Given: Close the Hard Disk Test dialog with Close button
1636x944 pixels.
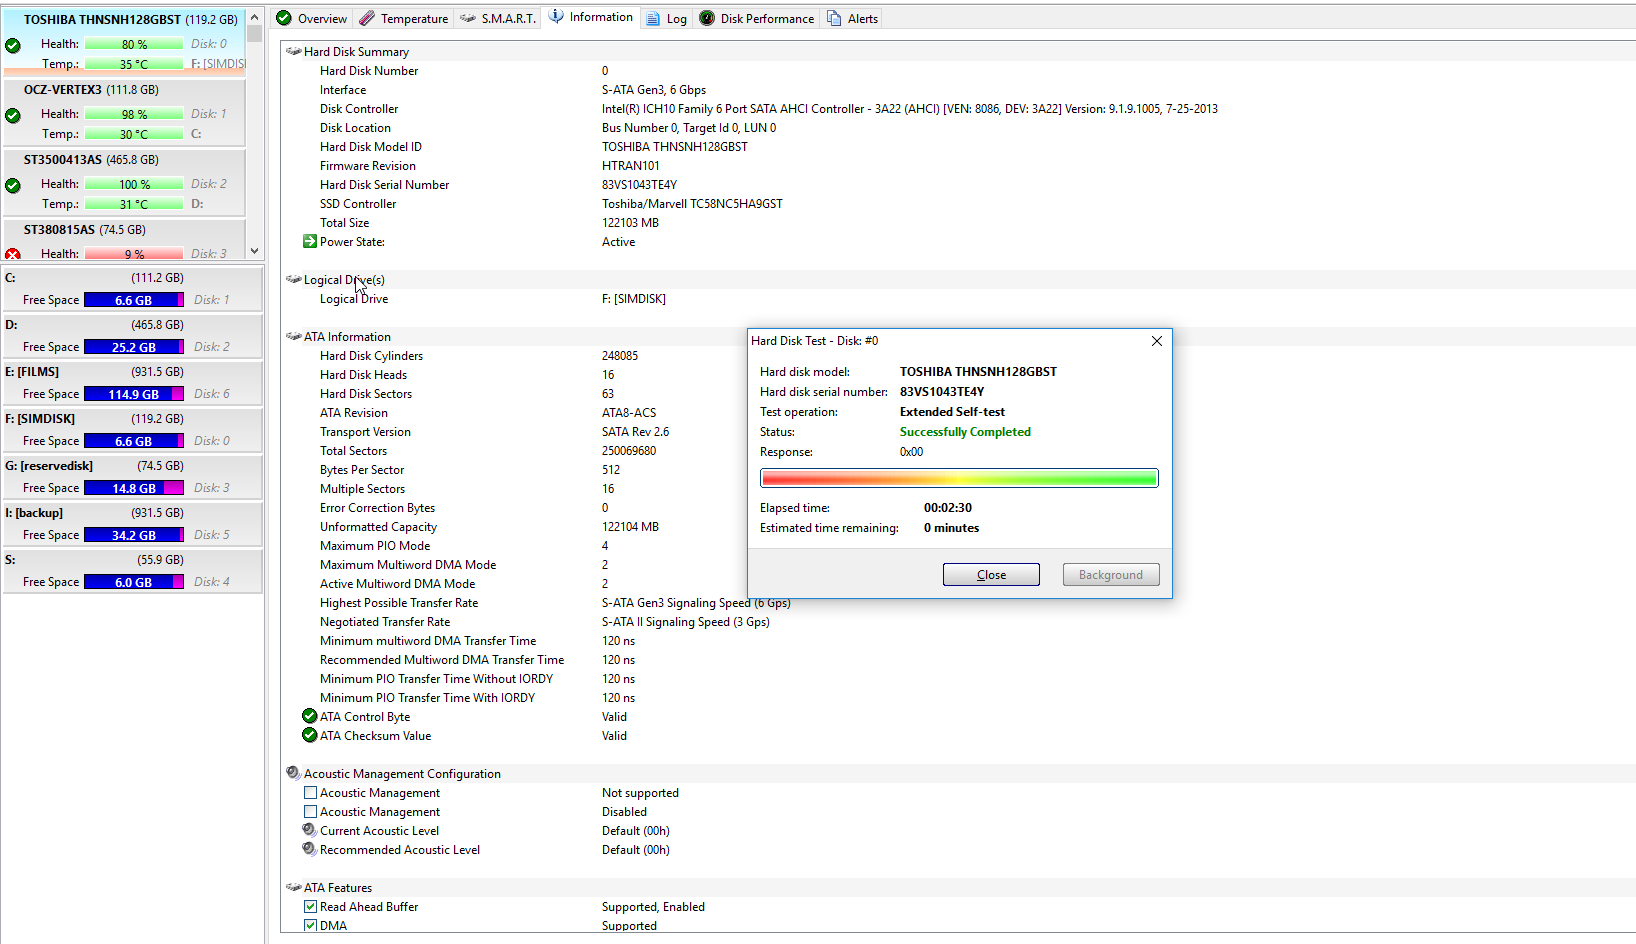Looking at the screenshot, I should tap(991, 575).
